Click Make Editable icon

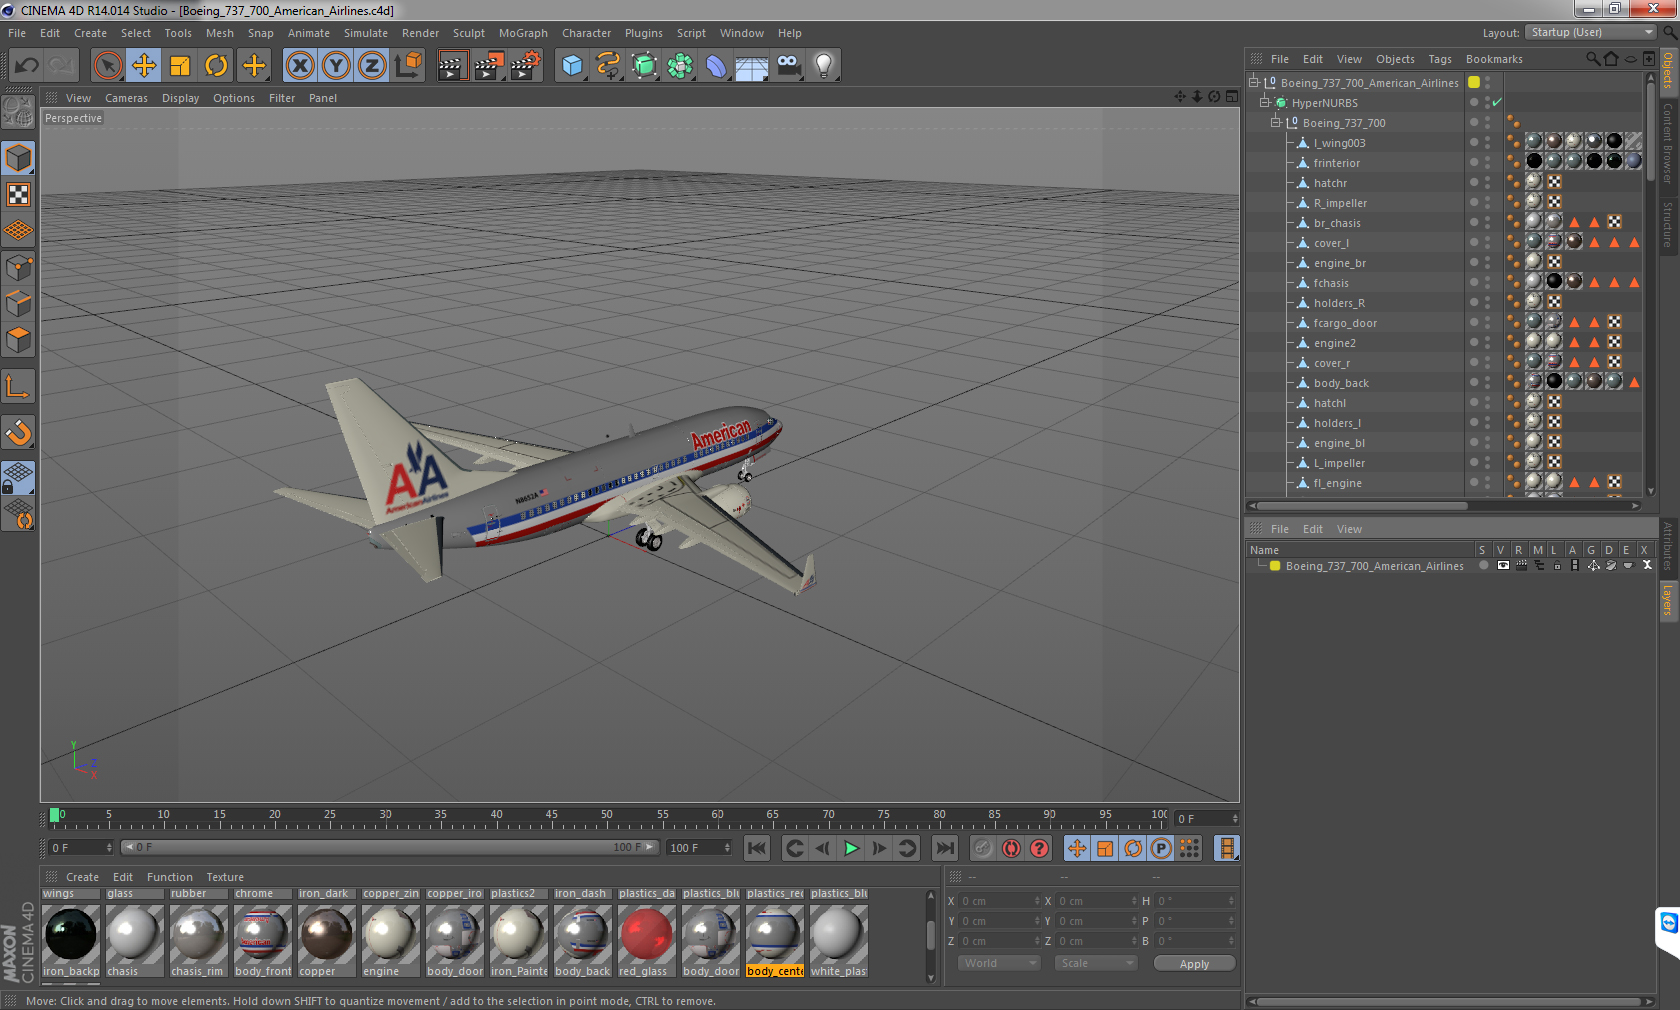pyautogui.click(x=18, y=112)
